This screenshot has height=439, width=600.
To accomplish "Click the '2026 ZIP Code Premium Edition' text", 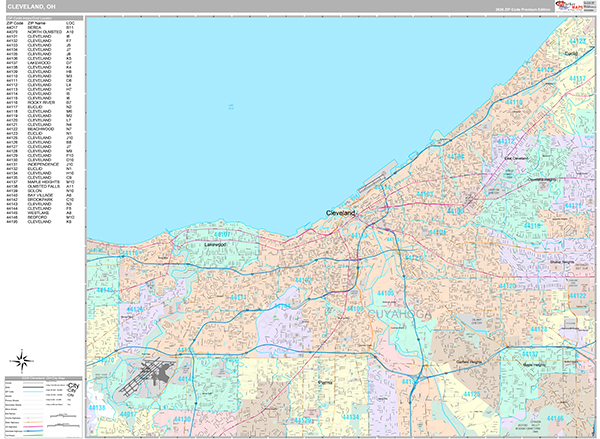I will [522, 9].
